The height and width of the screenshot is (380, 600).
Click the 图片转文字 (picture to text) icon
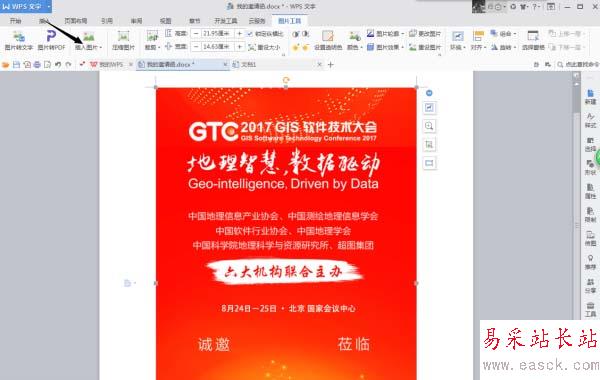pos(19,37)
